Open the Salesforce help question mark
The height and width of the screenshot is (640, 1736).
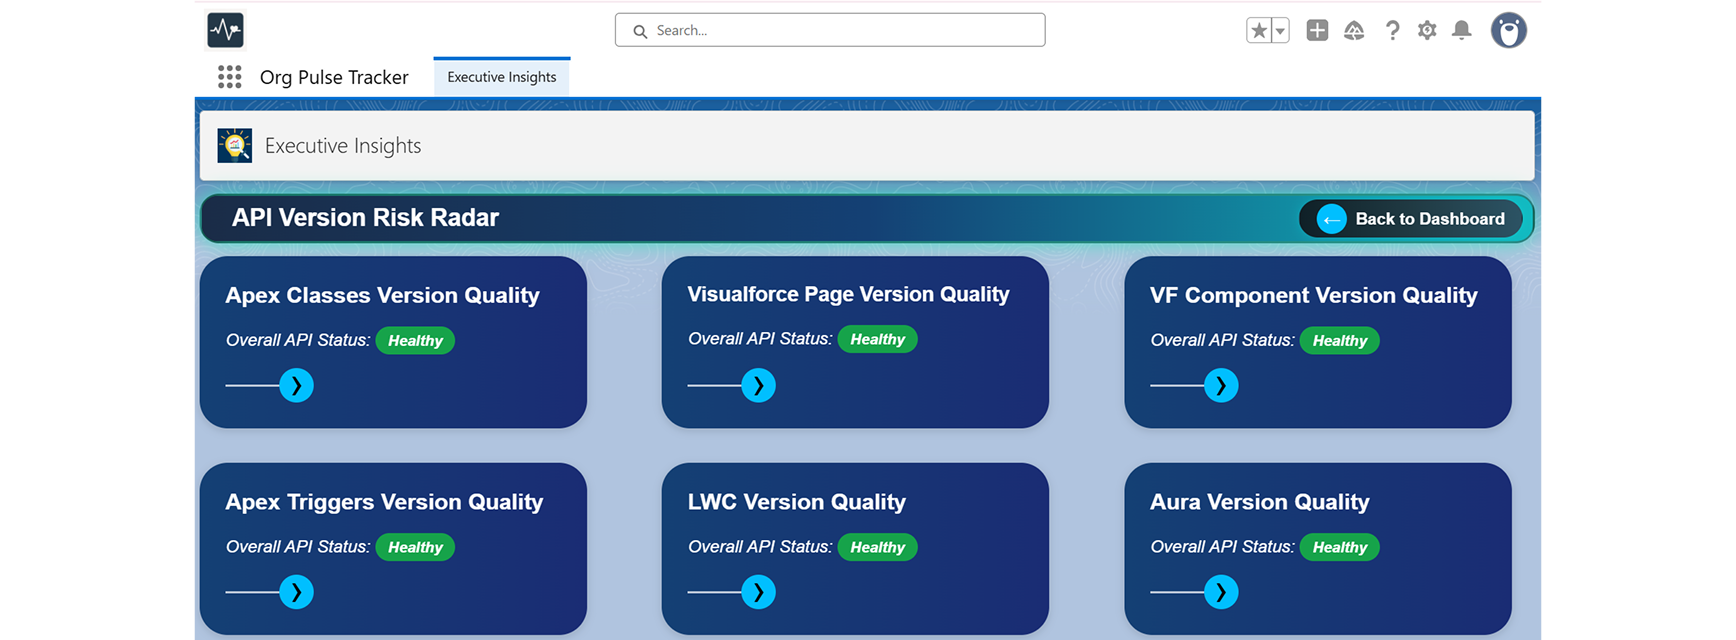1392,30
